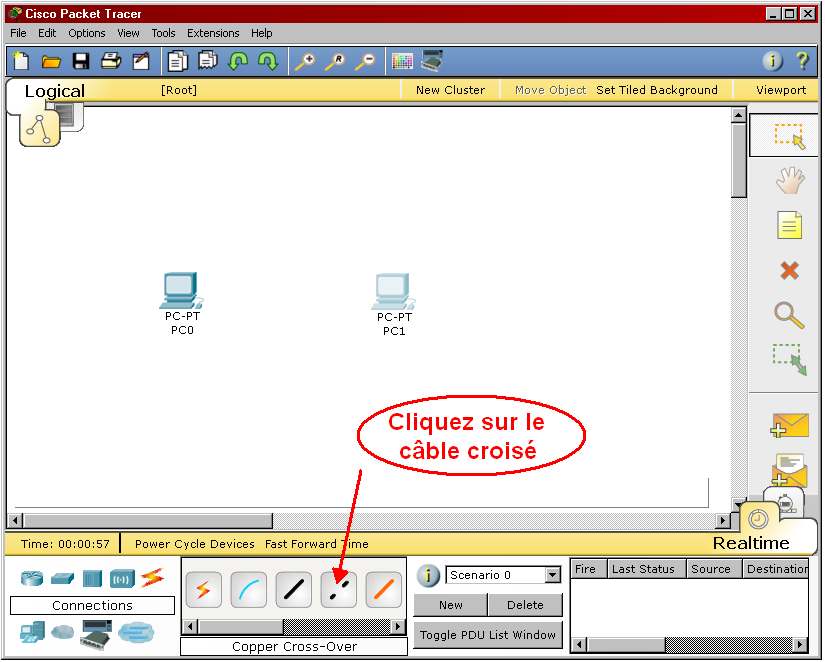Select the Copper Cross-Over cable
Screen dimensions: 825x662
(338, 590)
